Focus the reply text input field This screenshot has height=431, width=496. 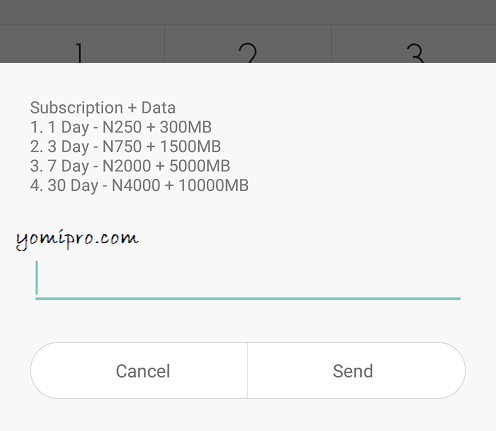pos(248,280)
